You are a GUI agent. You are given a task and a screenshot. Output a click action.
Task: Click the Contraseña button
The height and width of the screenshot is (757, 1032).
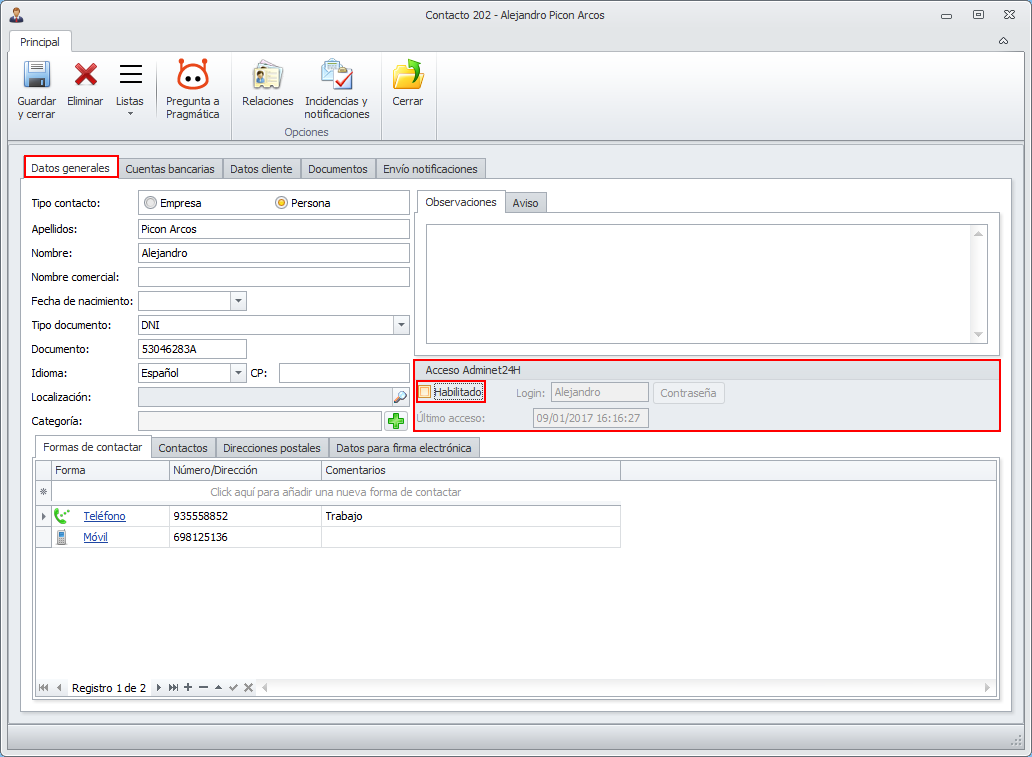[688, 393]
